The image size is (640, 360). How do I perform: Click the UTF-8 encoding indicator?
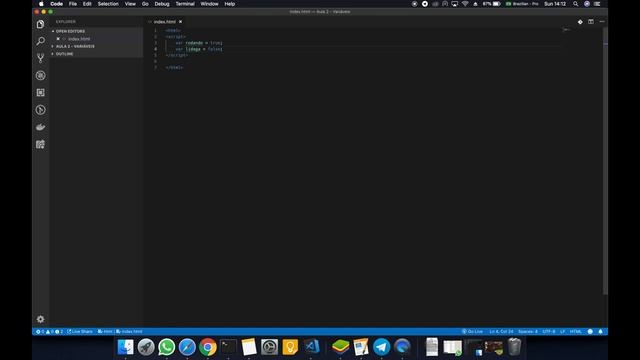(x=549, y=331)
